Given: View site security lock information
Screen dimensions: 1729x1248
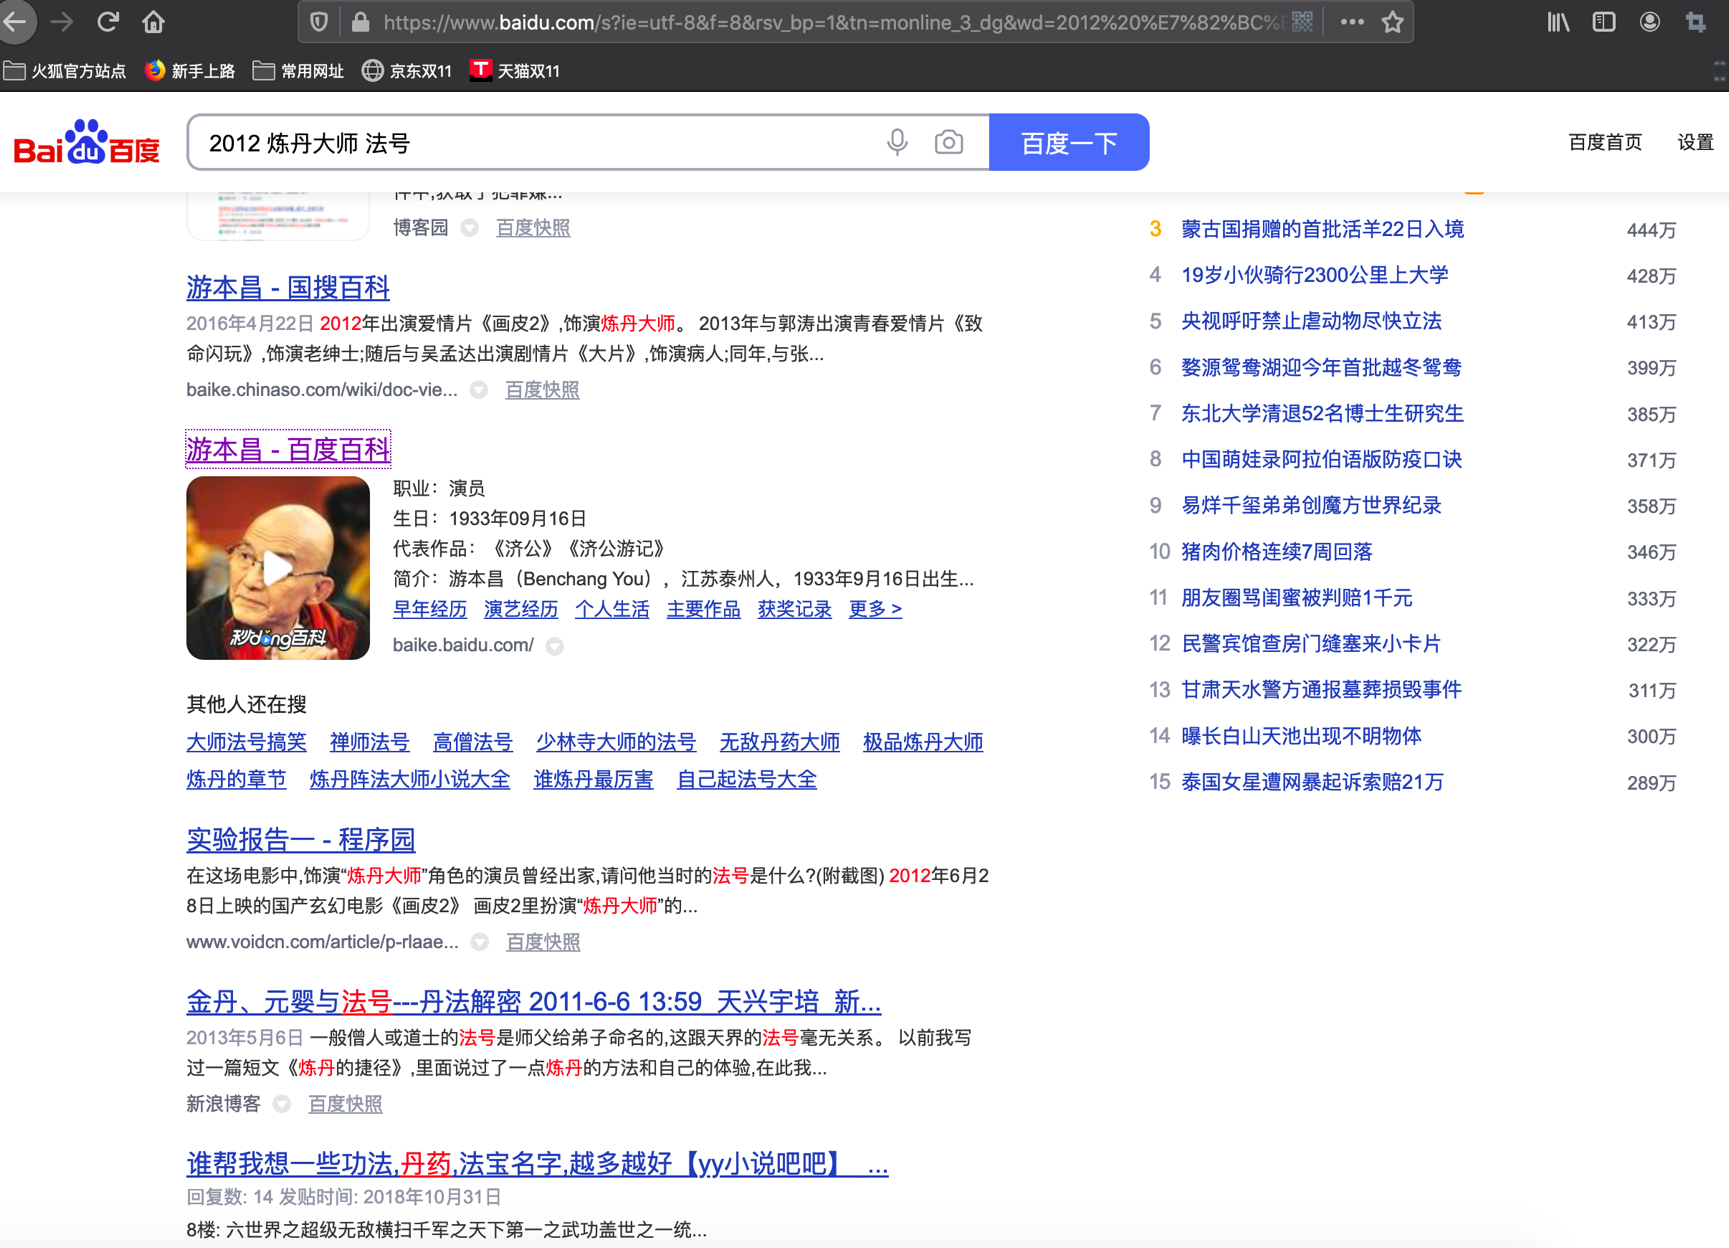Looking at the screenshot, I should [x=360, y=22].
